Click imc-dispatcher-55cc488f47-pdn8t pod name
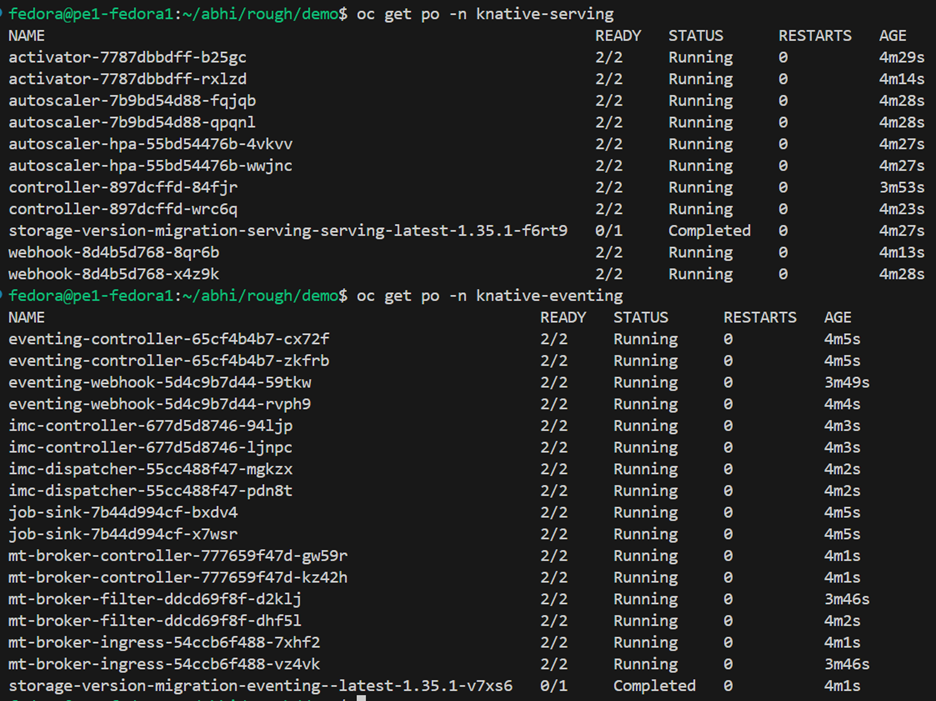936x701 pixels. coord(150,491)
